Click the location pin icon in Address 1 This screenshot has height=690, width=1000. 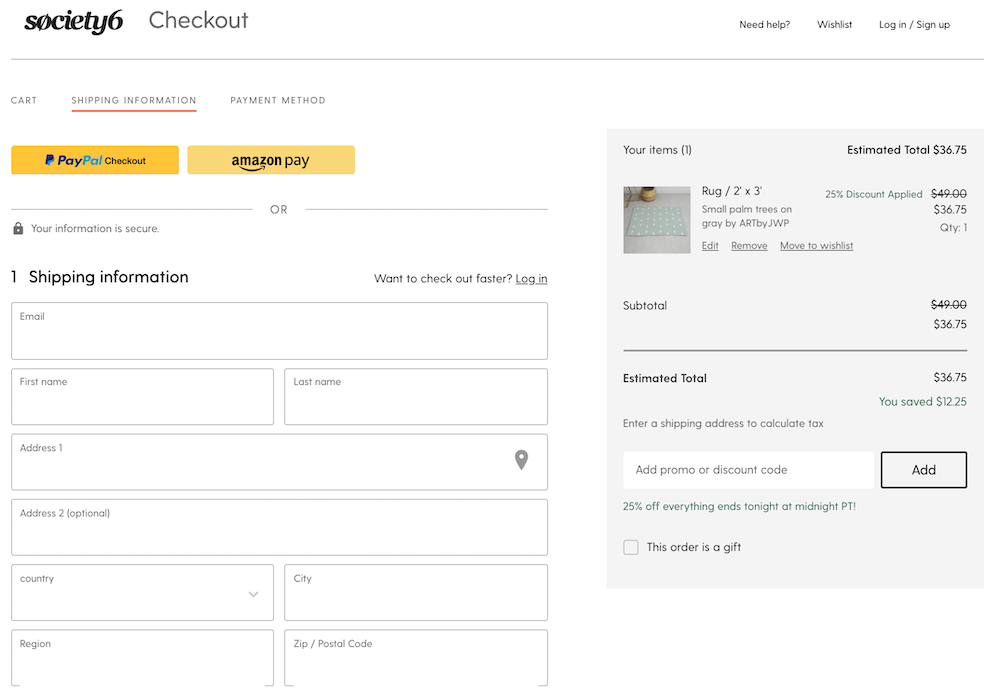[521, 460]
